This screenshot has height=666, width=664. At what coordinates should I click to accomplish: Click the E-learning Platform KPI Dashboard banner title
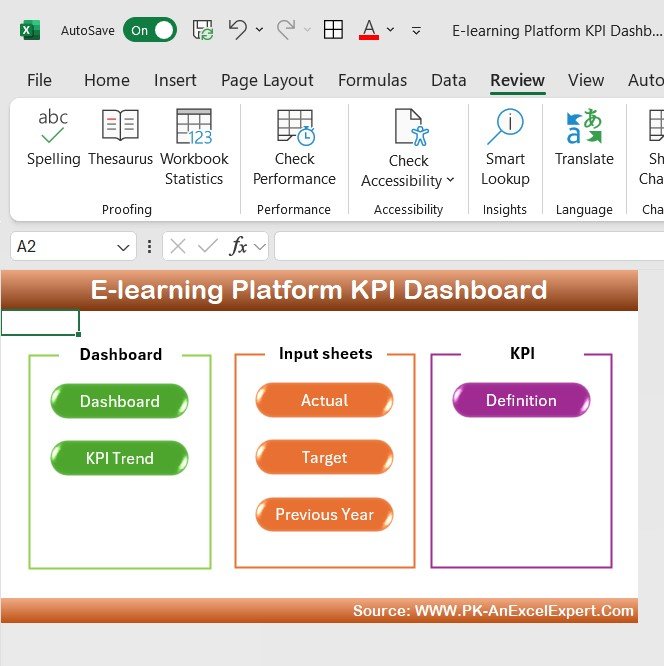319,290
